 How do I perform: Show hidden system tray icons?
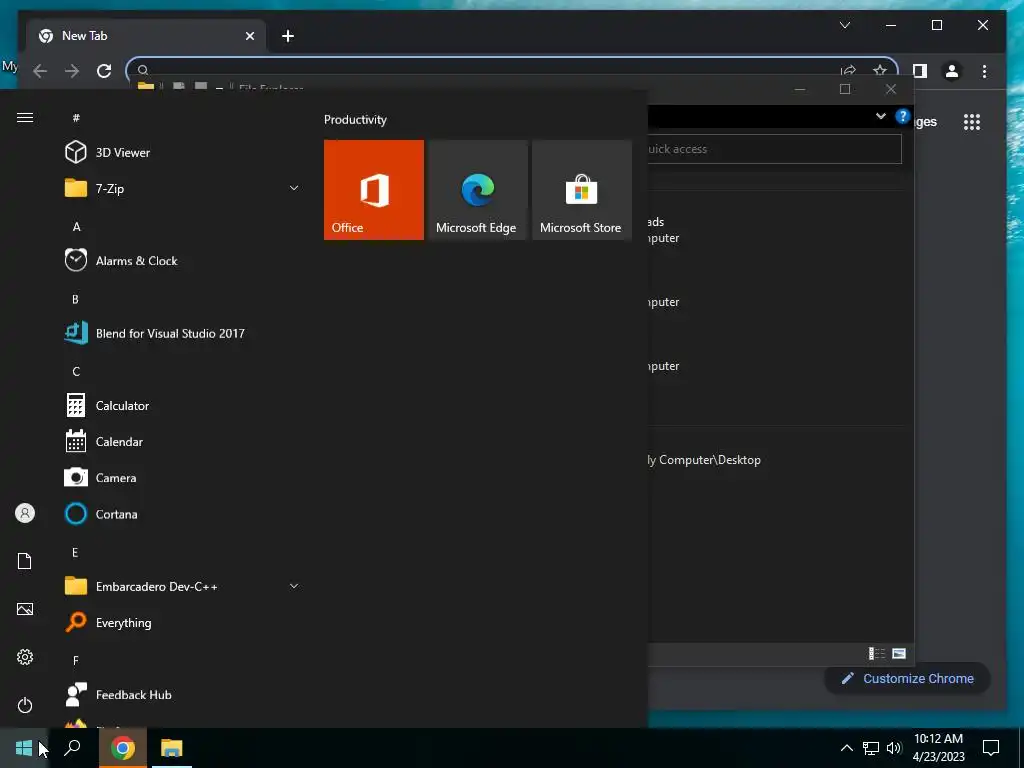[x=846, y=748]
